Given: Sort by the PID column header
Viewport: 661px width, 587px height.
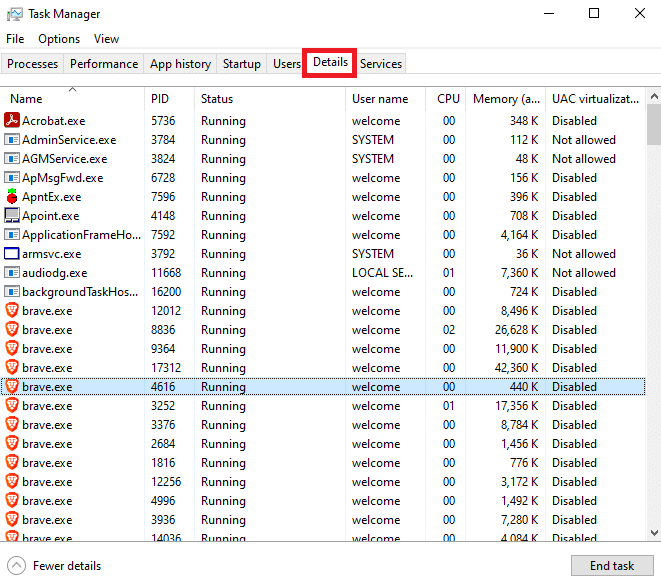Looking at the screenshot, I should pos(169,99).
